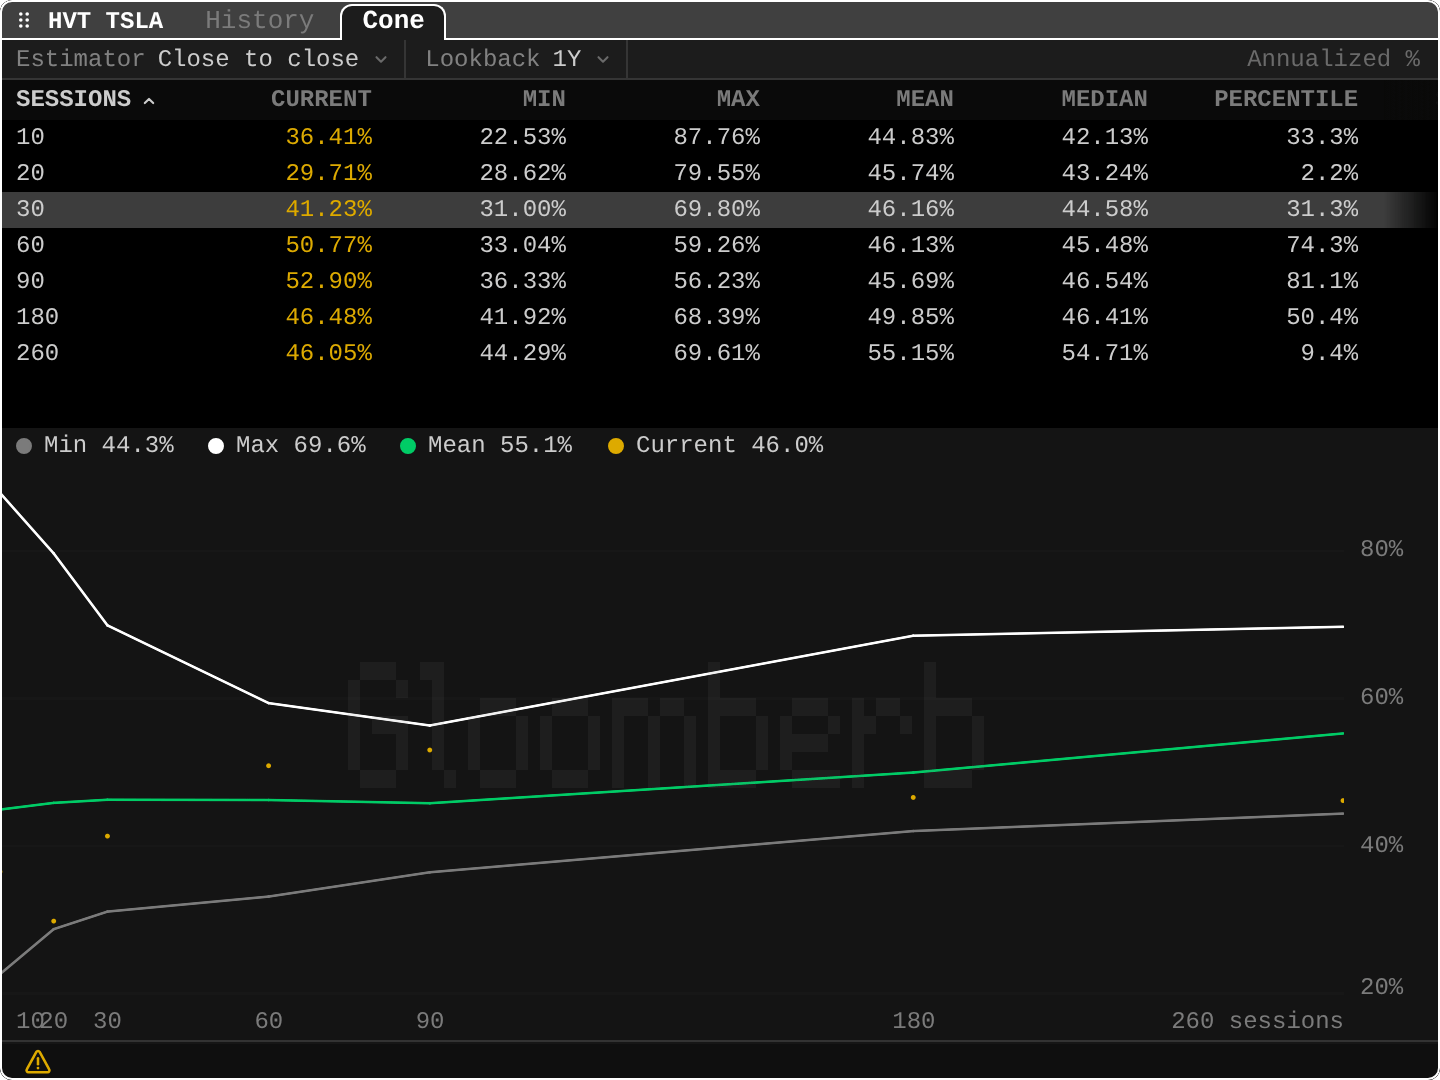This screenshot has height=1080, width=1440.
Task: Click current value 29.71%
Action: point(329,173)
